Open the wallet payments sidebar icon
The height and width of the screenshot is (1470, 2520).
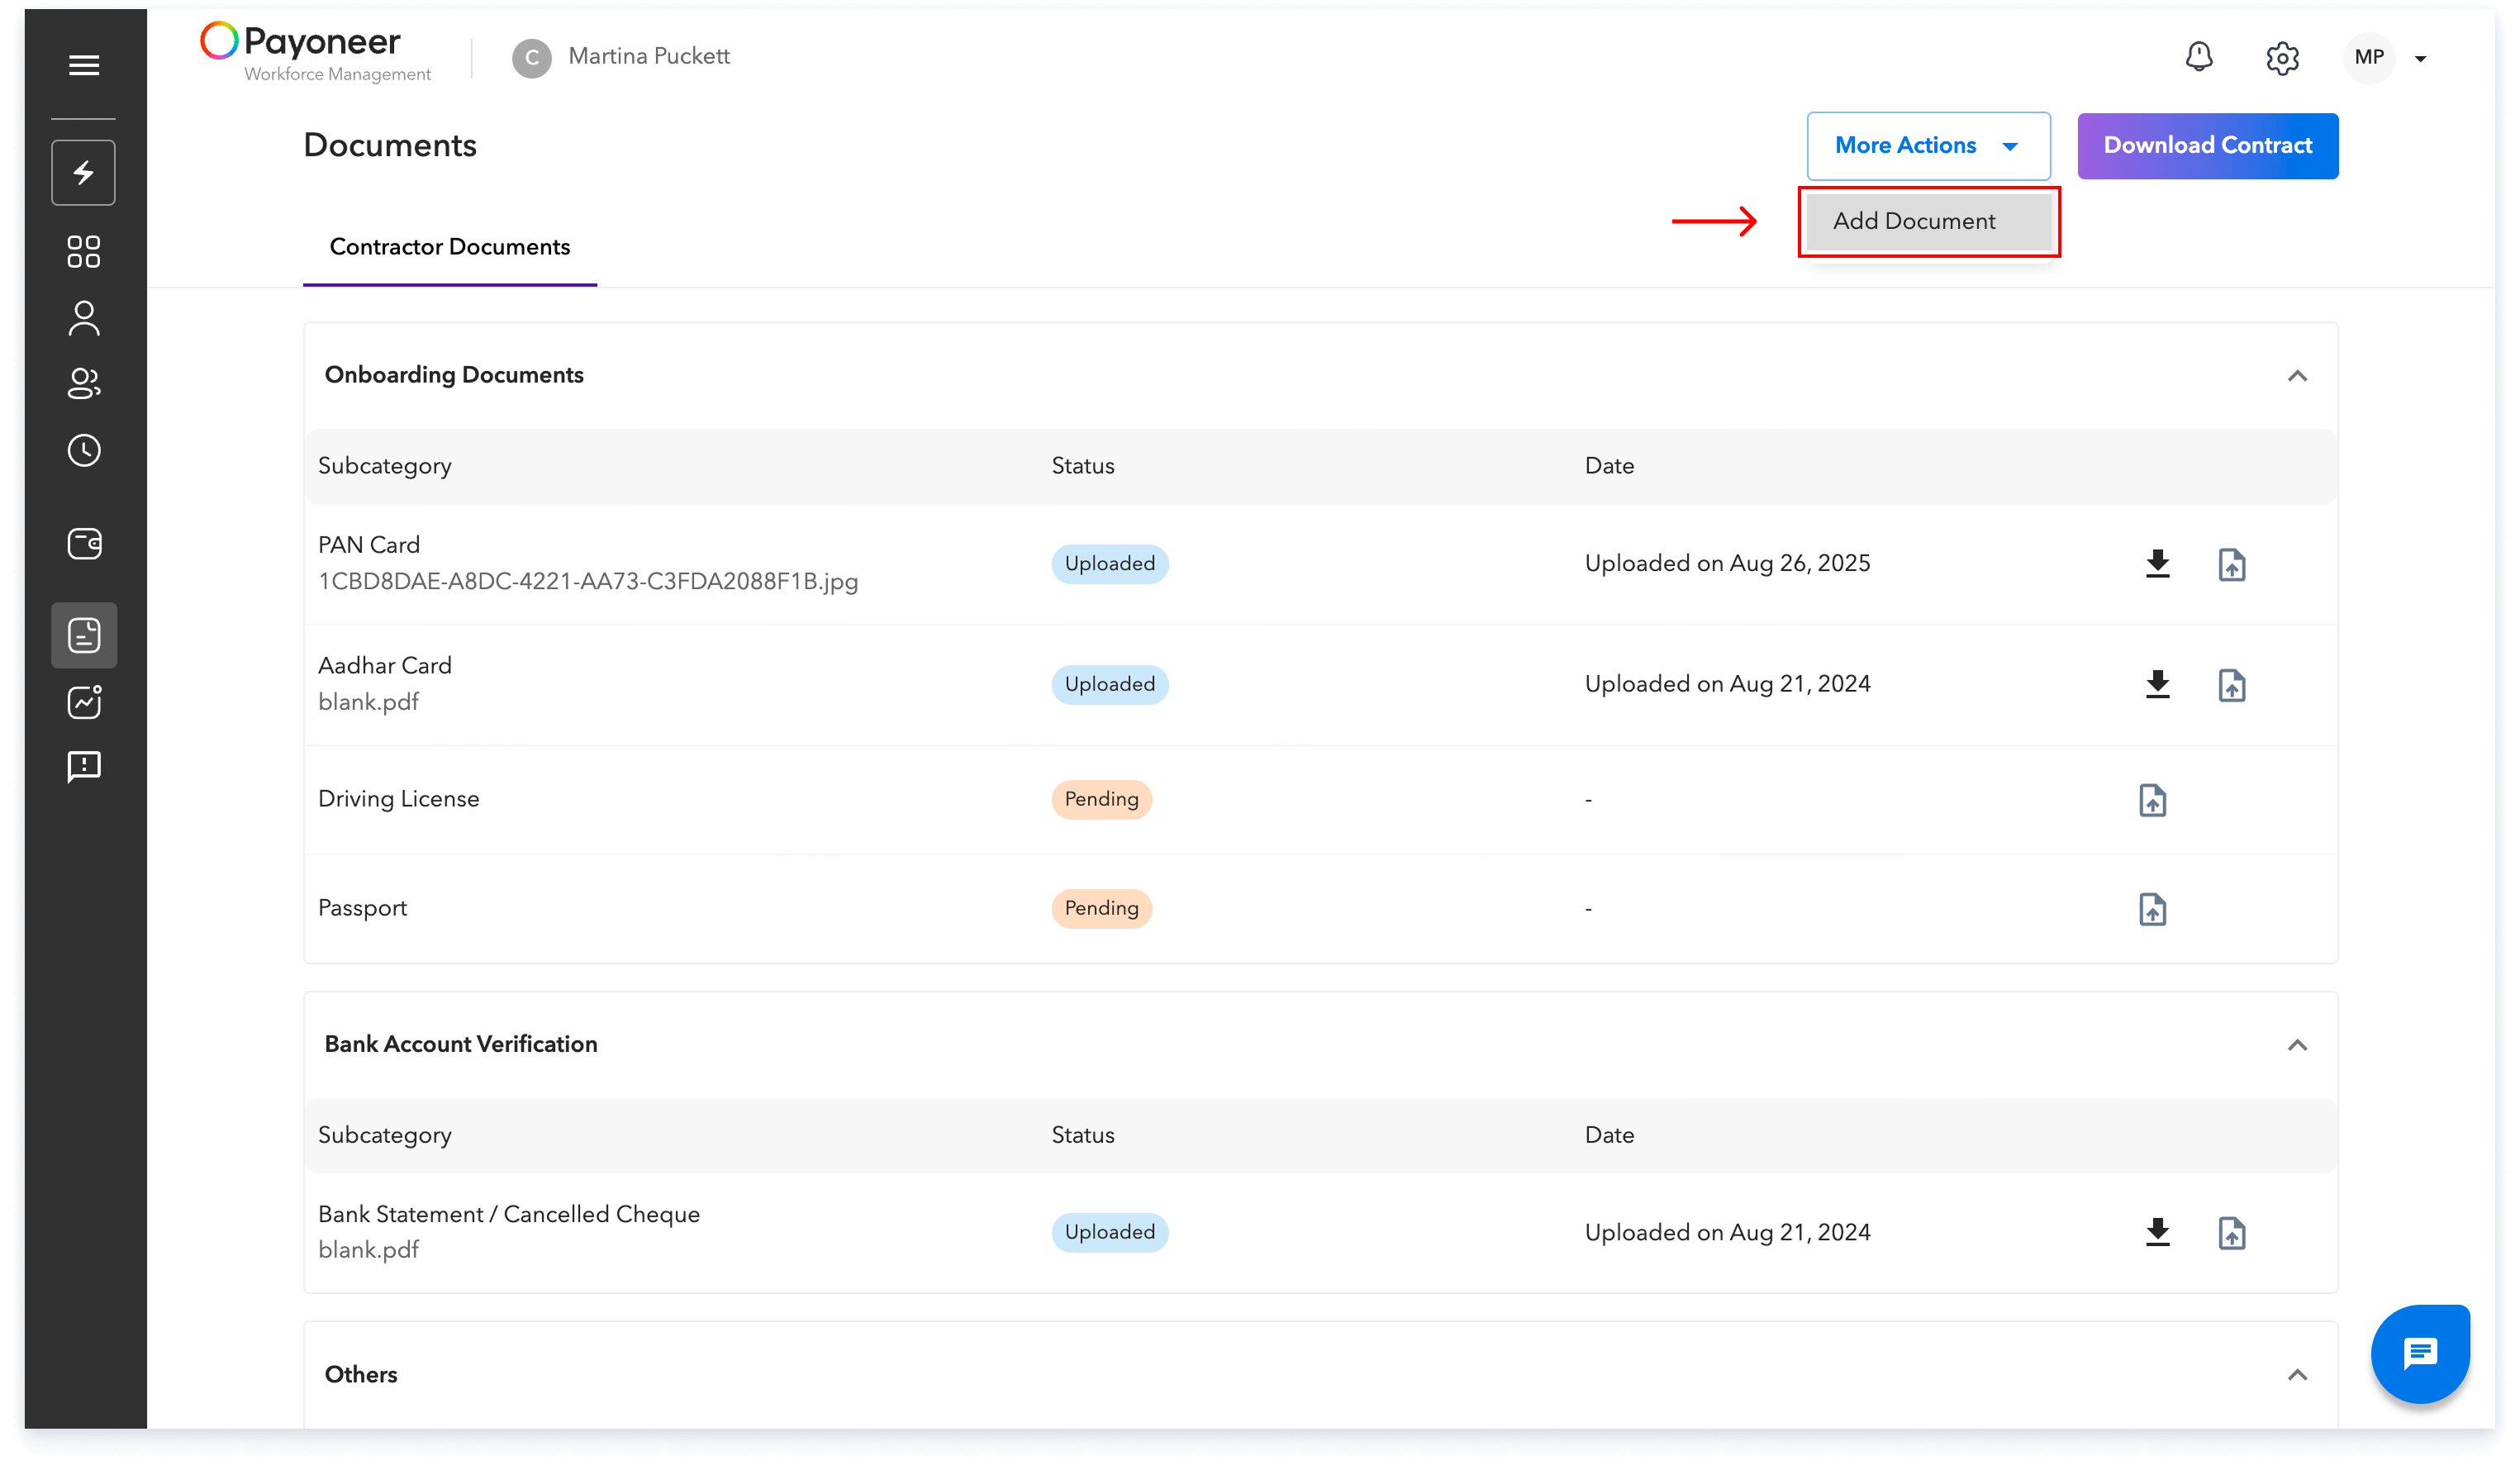(x=84, y=544)
